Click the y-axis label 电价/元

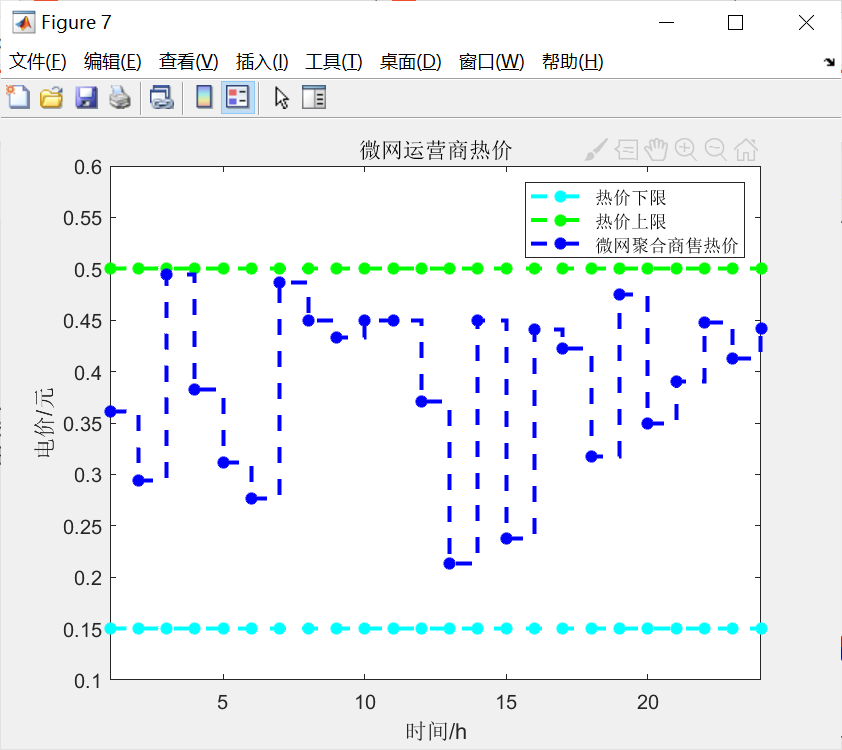pyautogui.click(x=44, y=423)
